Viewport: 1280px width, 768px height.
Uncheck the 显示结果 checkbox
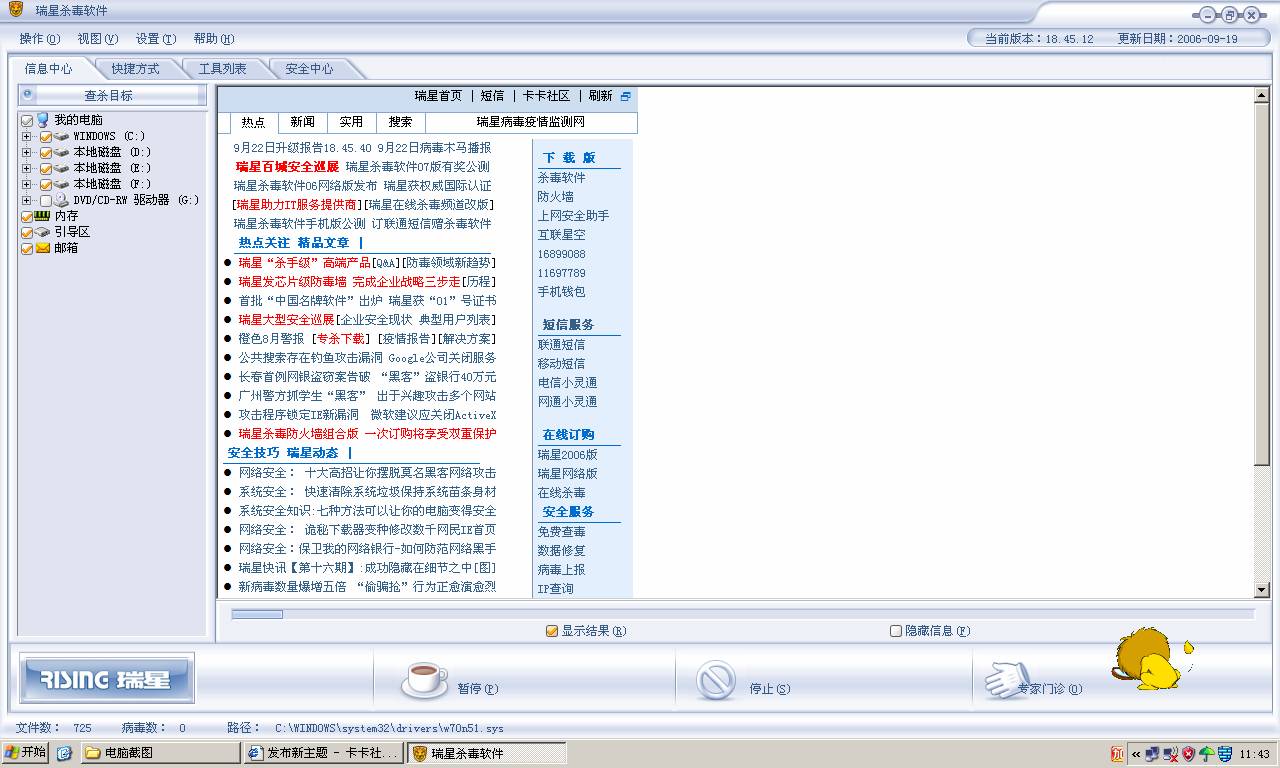[552, 631]
